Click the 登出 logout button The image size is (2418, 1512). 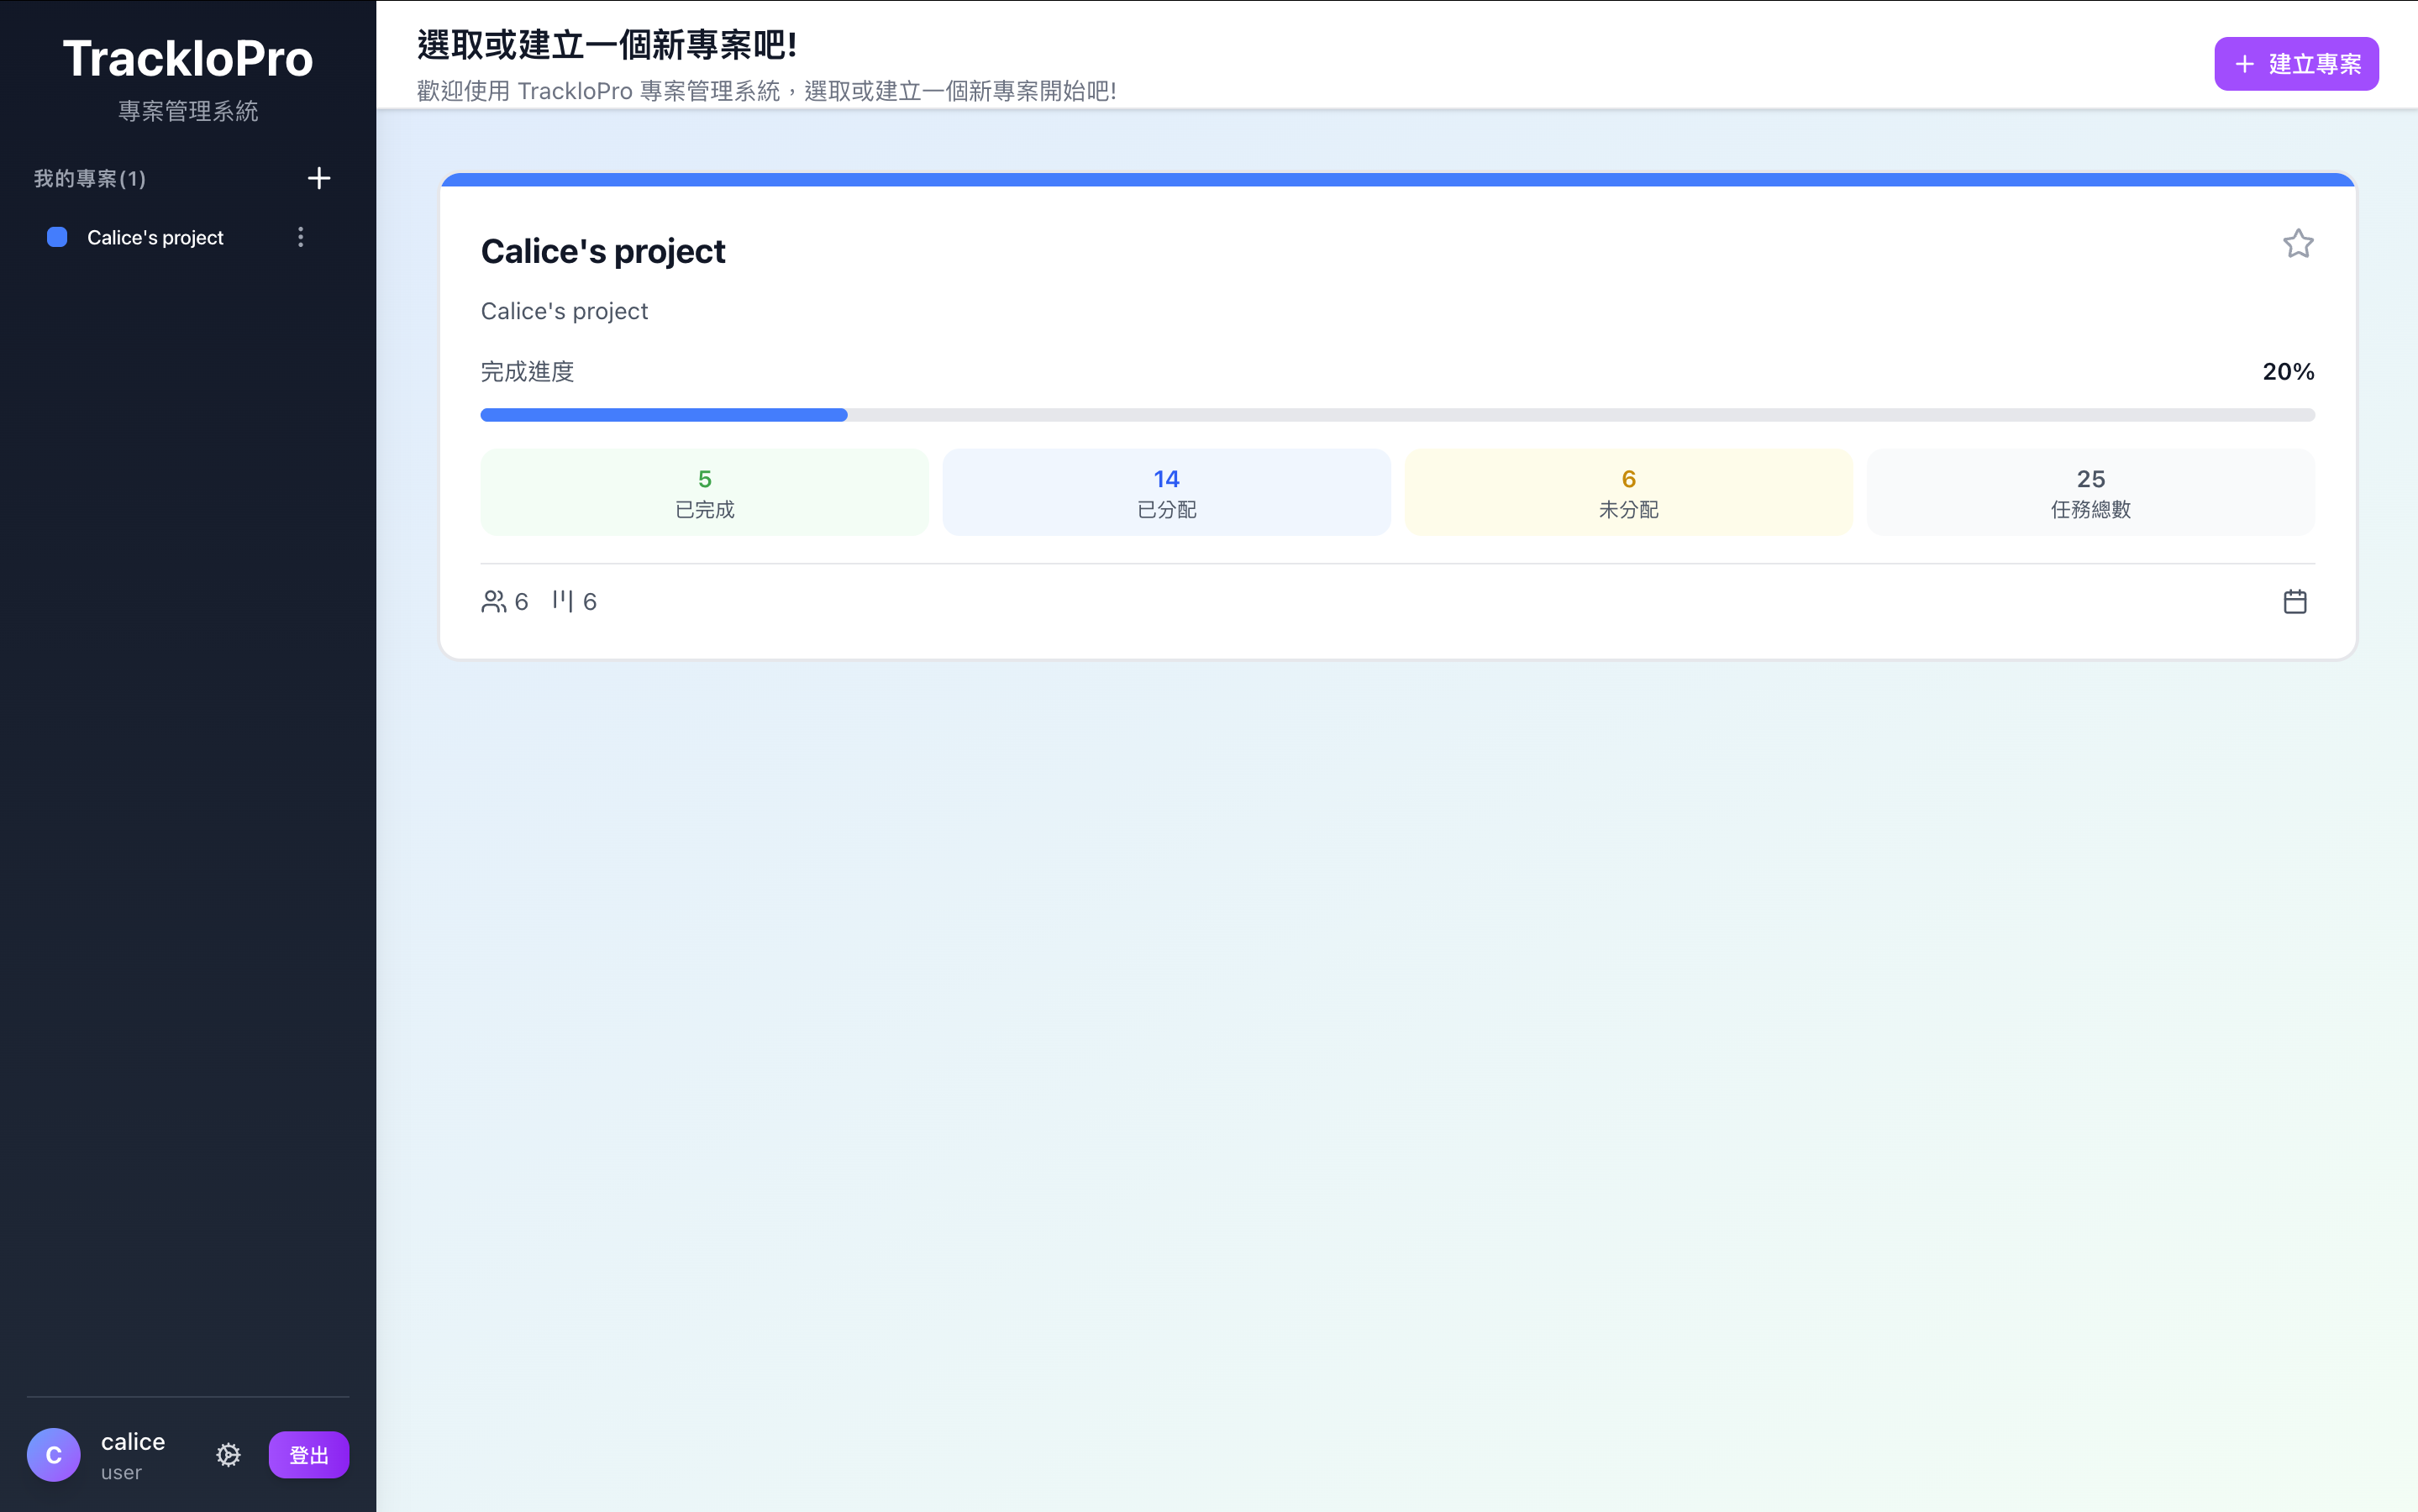click(308, 1455)
